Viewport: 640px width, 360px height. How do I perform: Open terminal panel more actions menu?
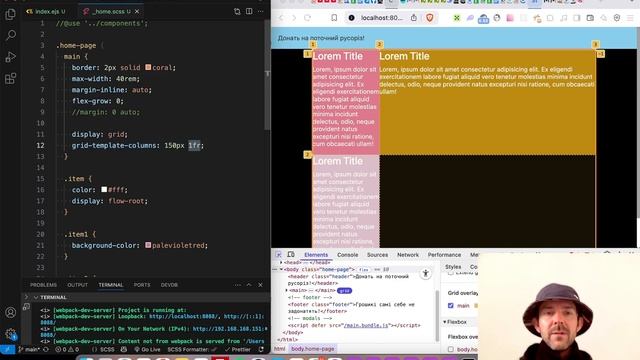[x=238, y=285]
